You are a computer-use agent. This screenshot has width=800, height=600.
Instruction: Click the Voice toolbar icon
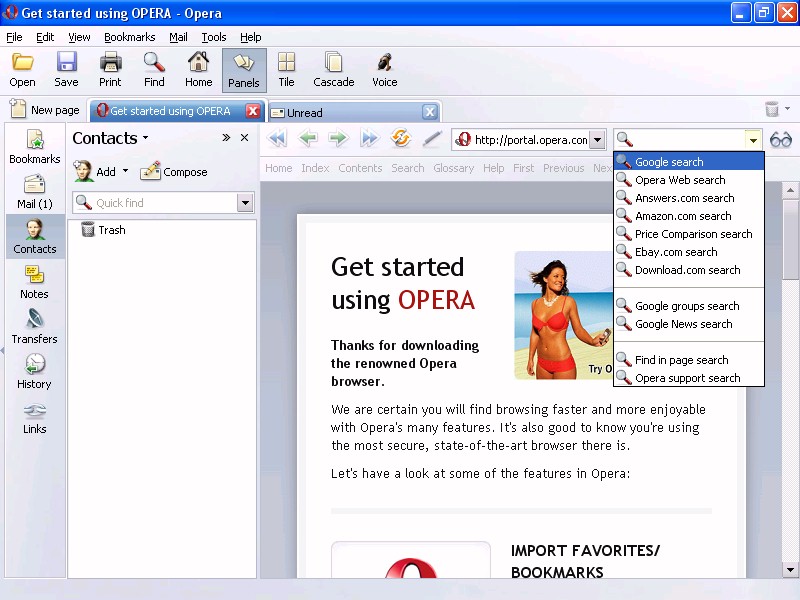(x=384, y=70)
